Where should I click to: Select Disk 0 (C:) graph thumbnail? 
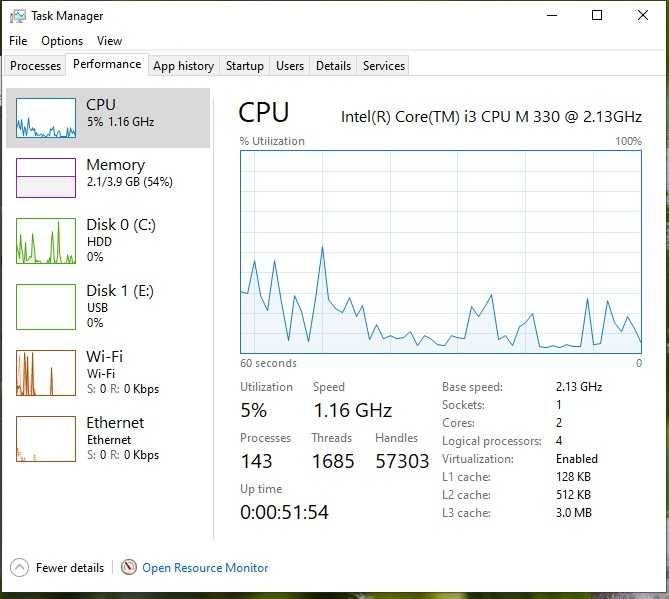point(46,241)
